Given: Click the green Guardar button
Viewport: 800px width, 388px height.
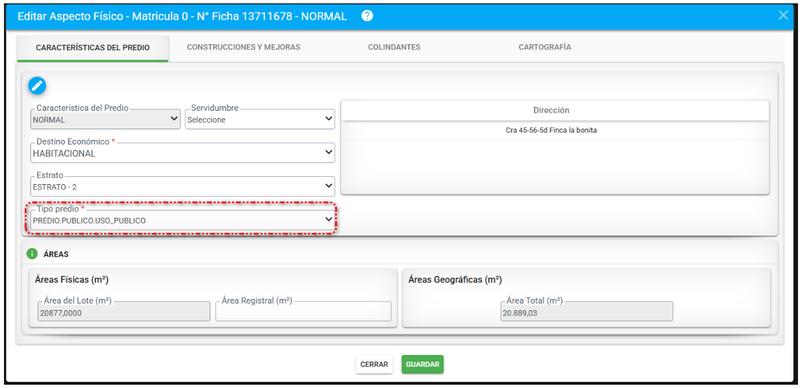Looking at the screenshot, I should coord(422,365).
